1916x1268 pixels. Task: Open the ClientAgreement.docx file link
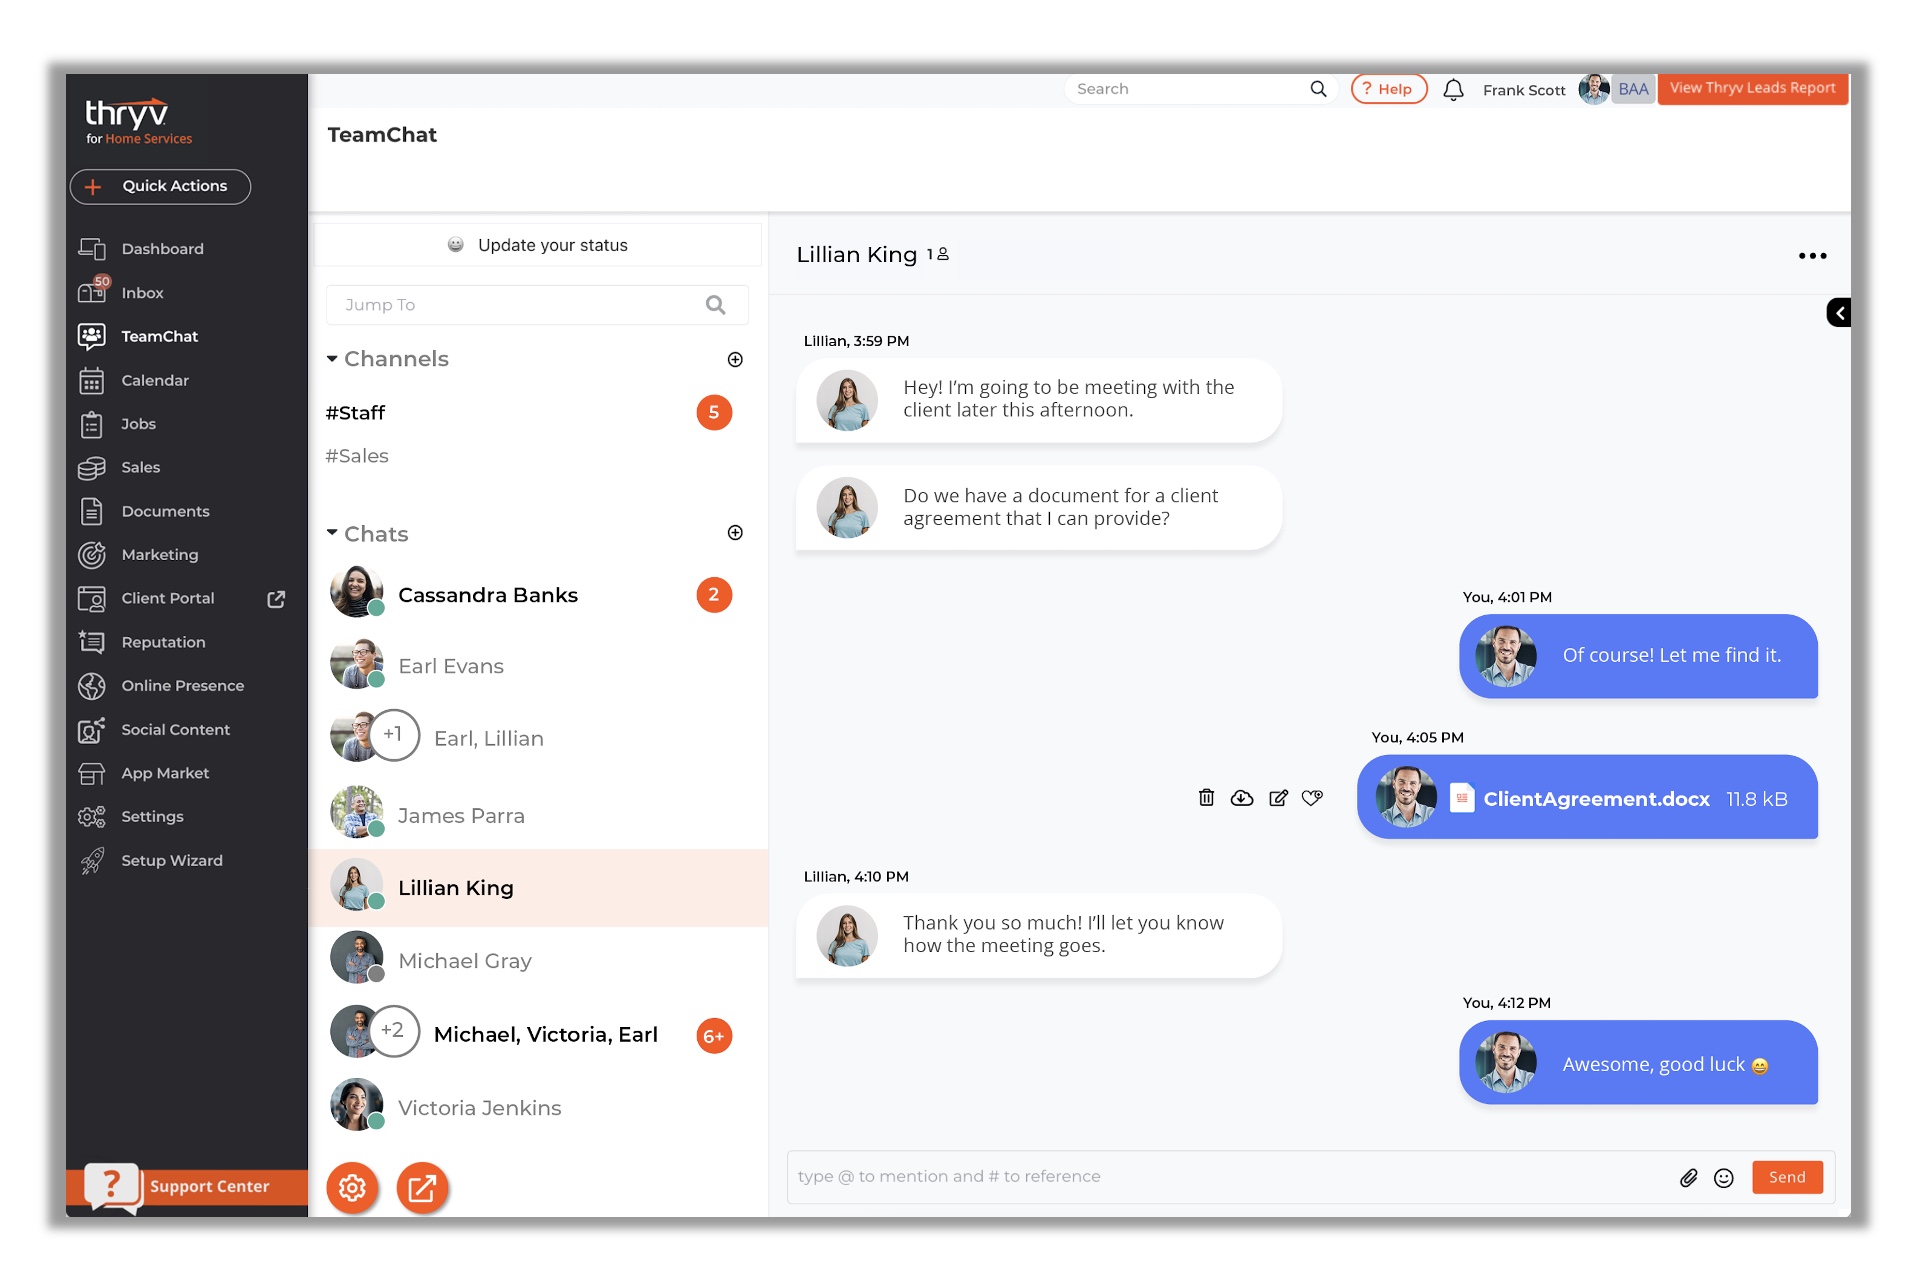pyautogui.click(x=1596, y=799)
